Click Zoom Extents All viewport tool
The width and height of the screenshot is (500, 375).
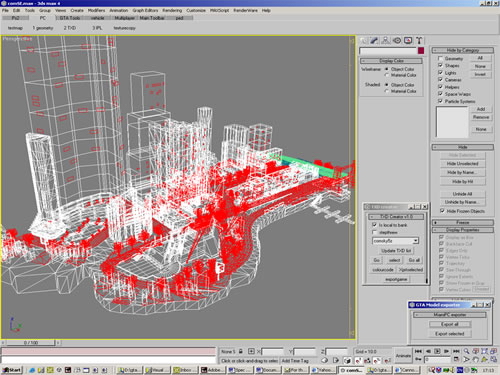tap(493, 351)
